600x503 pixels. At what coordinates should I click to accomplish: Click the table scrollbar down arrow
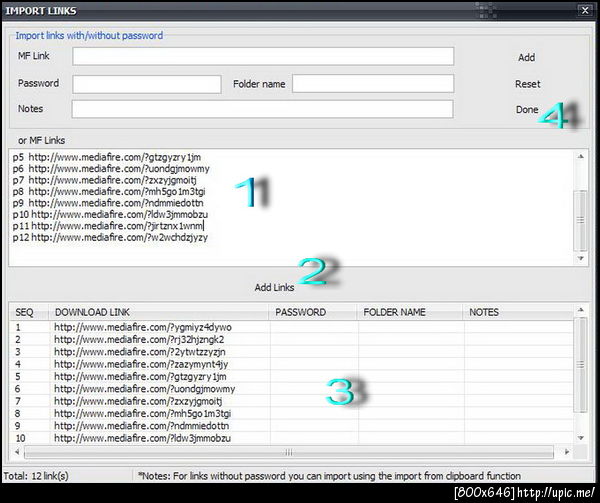580,438
